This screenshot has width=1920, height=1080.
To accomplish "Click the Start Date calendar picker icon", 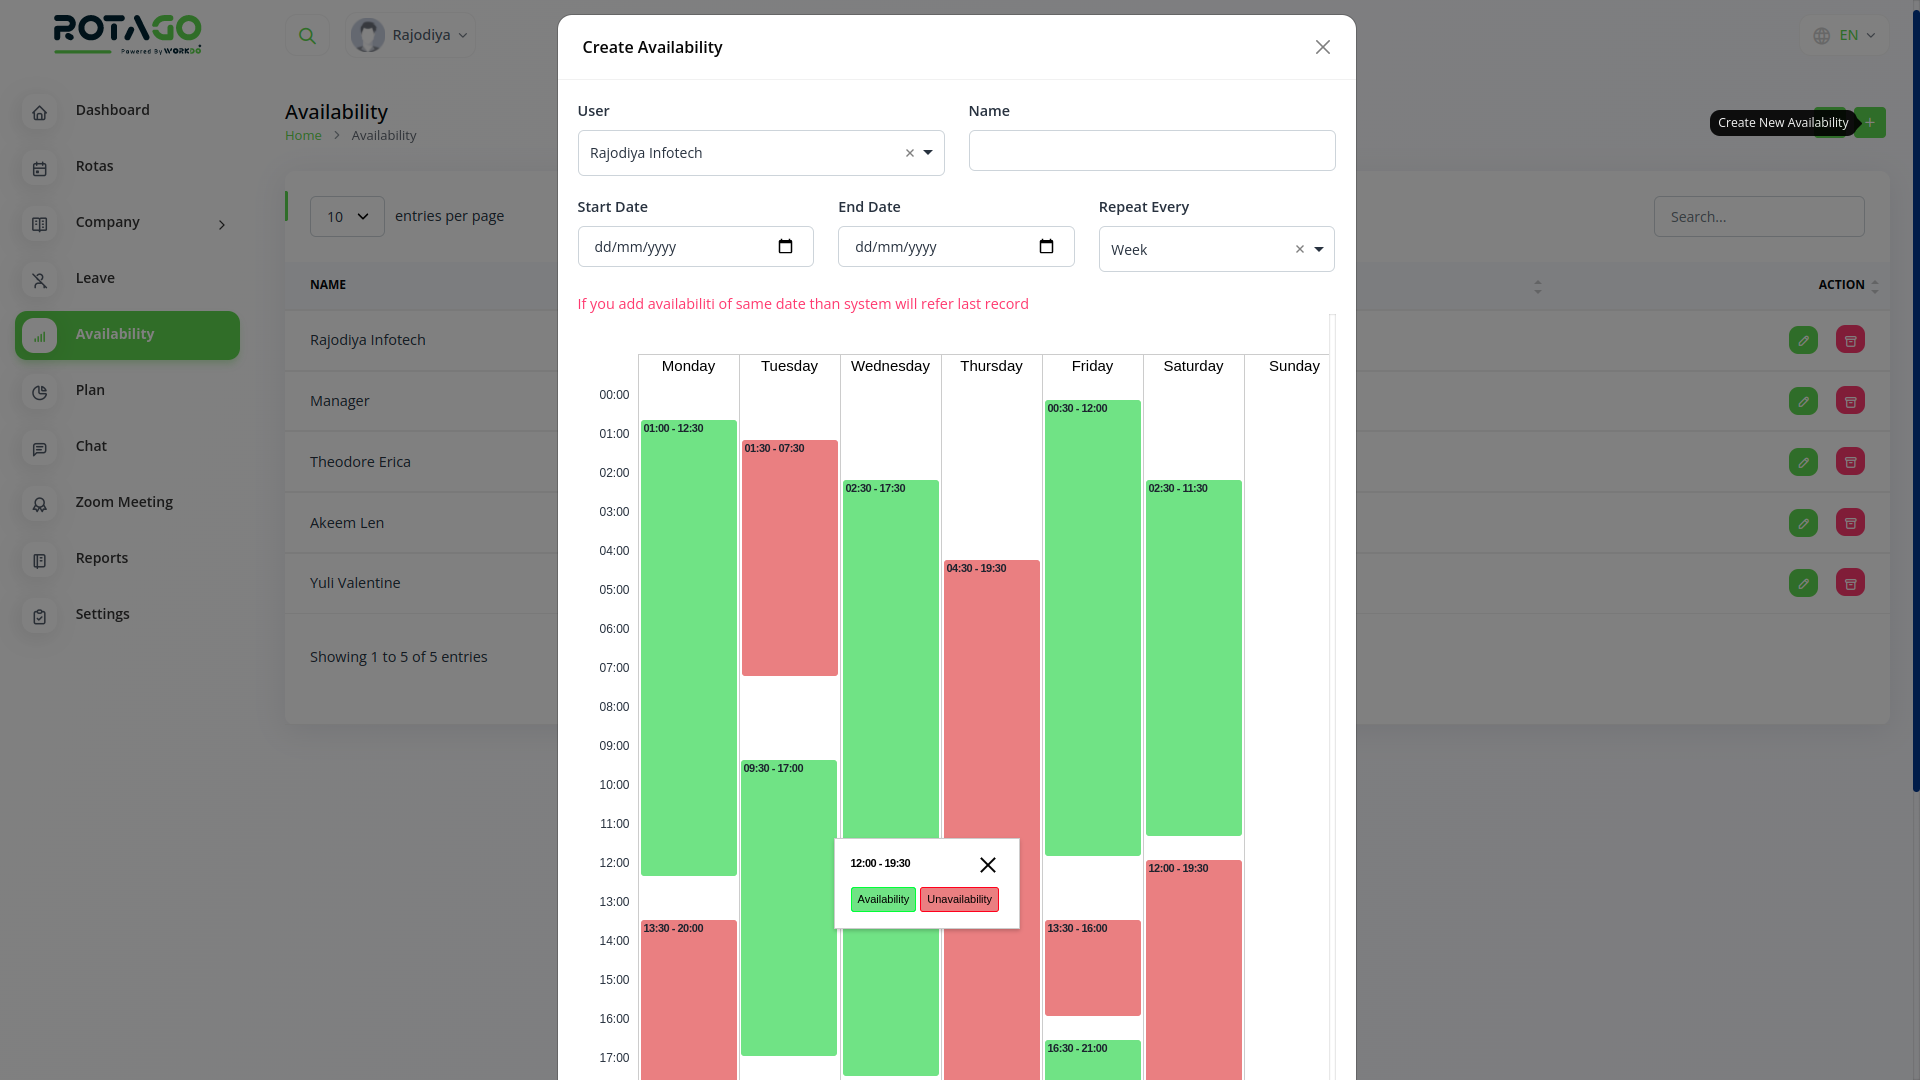I will coord(785,247).
